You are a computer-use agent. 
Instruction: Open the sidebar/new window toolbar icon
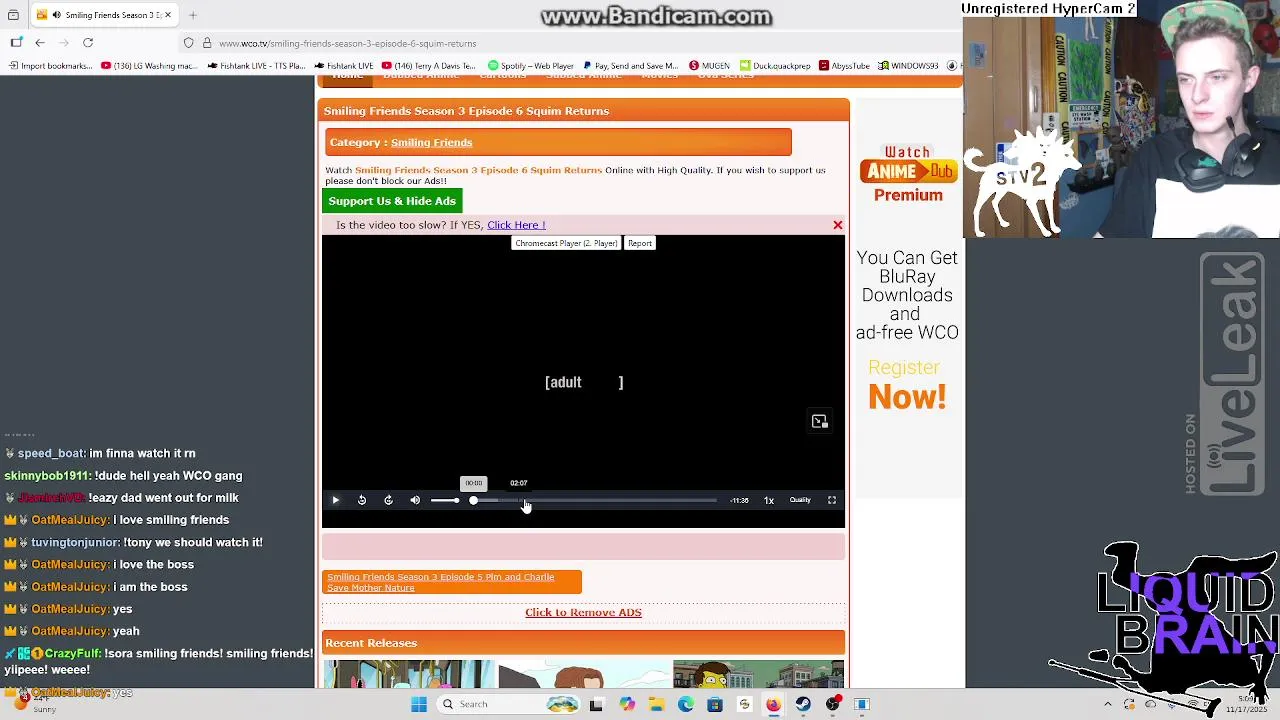click(16, 43)
